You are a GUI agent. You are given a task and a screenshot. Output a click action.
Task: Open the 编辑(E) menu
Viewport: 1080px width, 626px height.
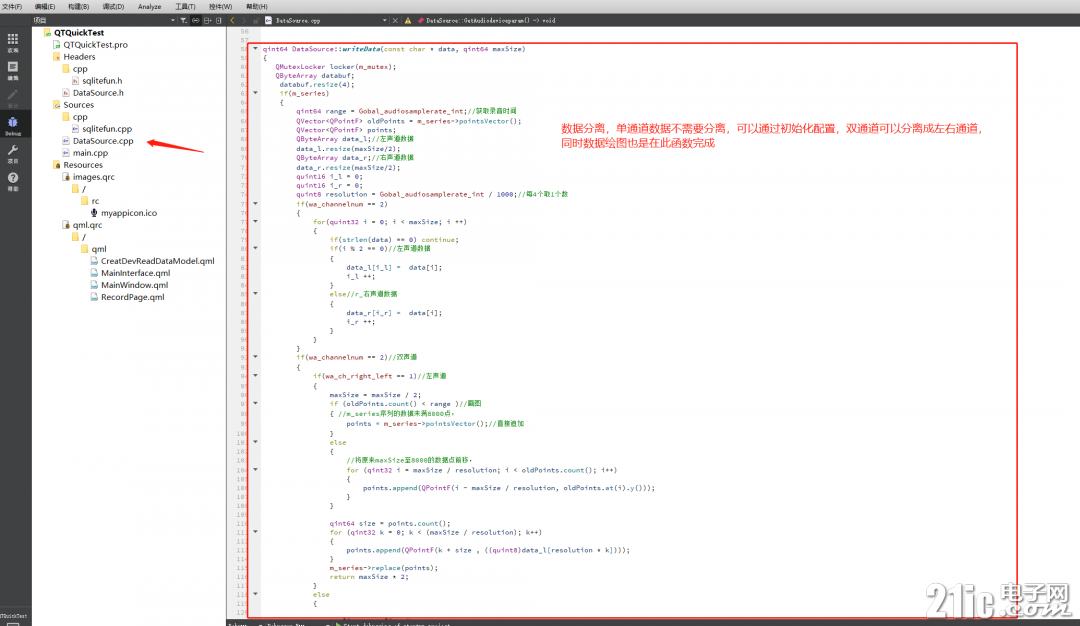45,6
